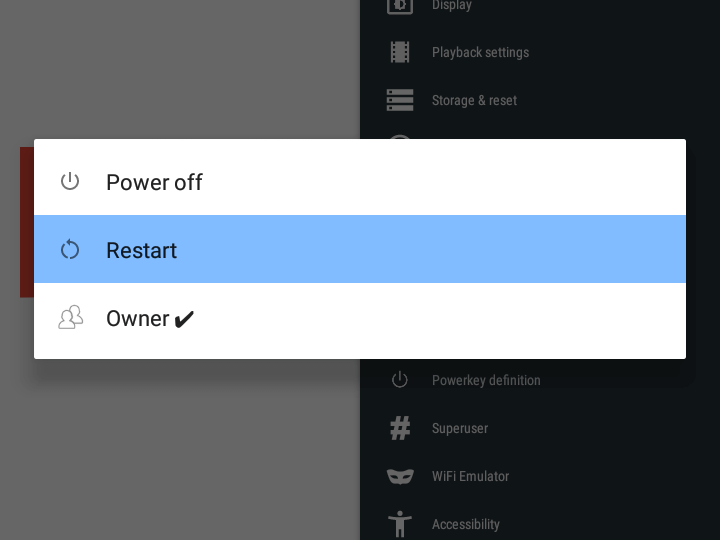Click the WiFi Emulator mask icon

pyautogui.click(x=400, y=476)
